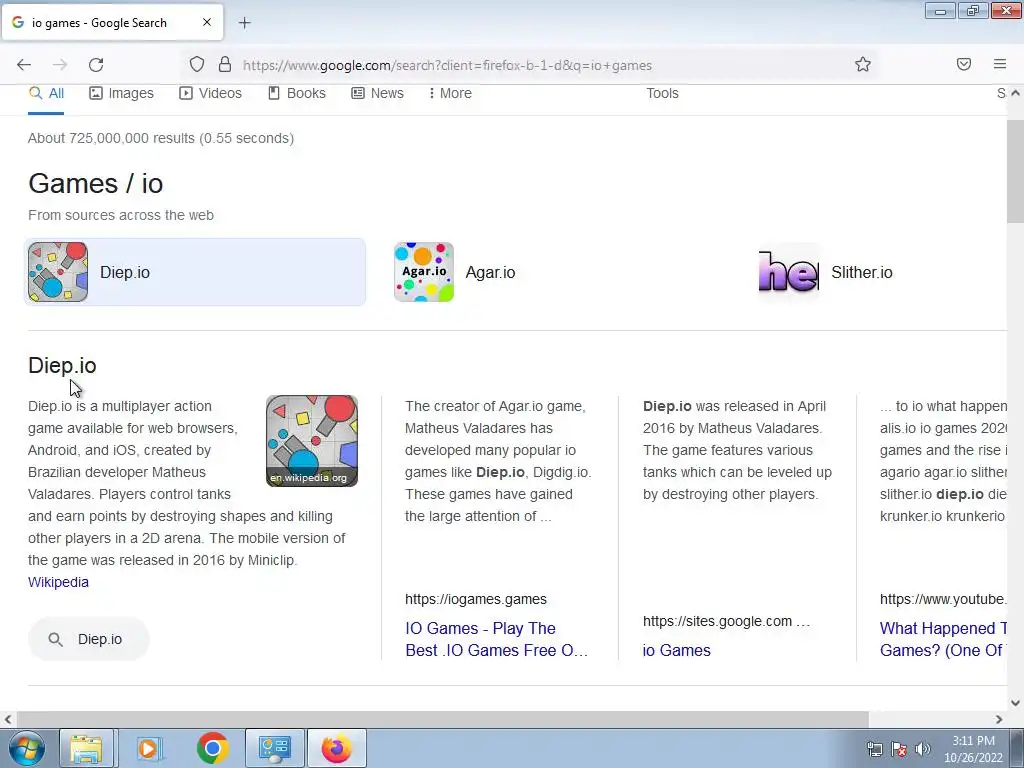Restore down the Firefox window
Screen dimensions: 1024x768
pos(973,10)
